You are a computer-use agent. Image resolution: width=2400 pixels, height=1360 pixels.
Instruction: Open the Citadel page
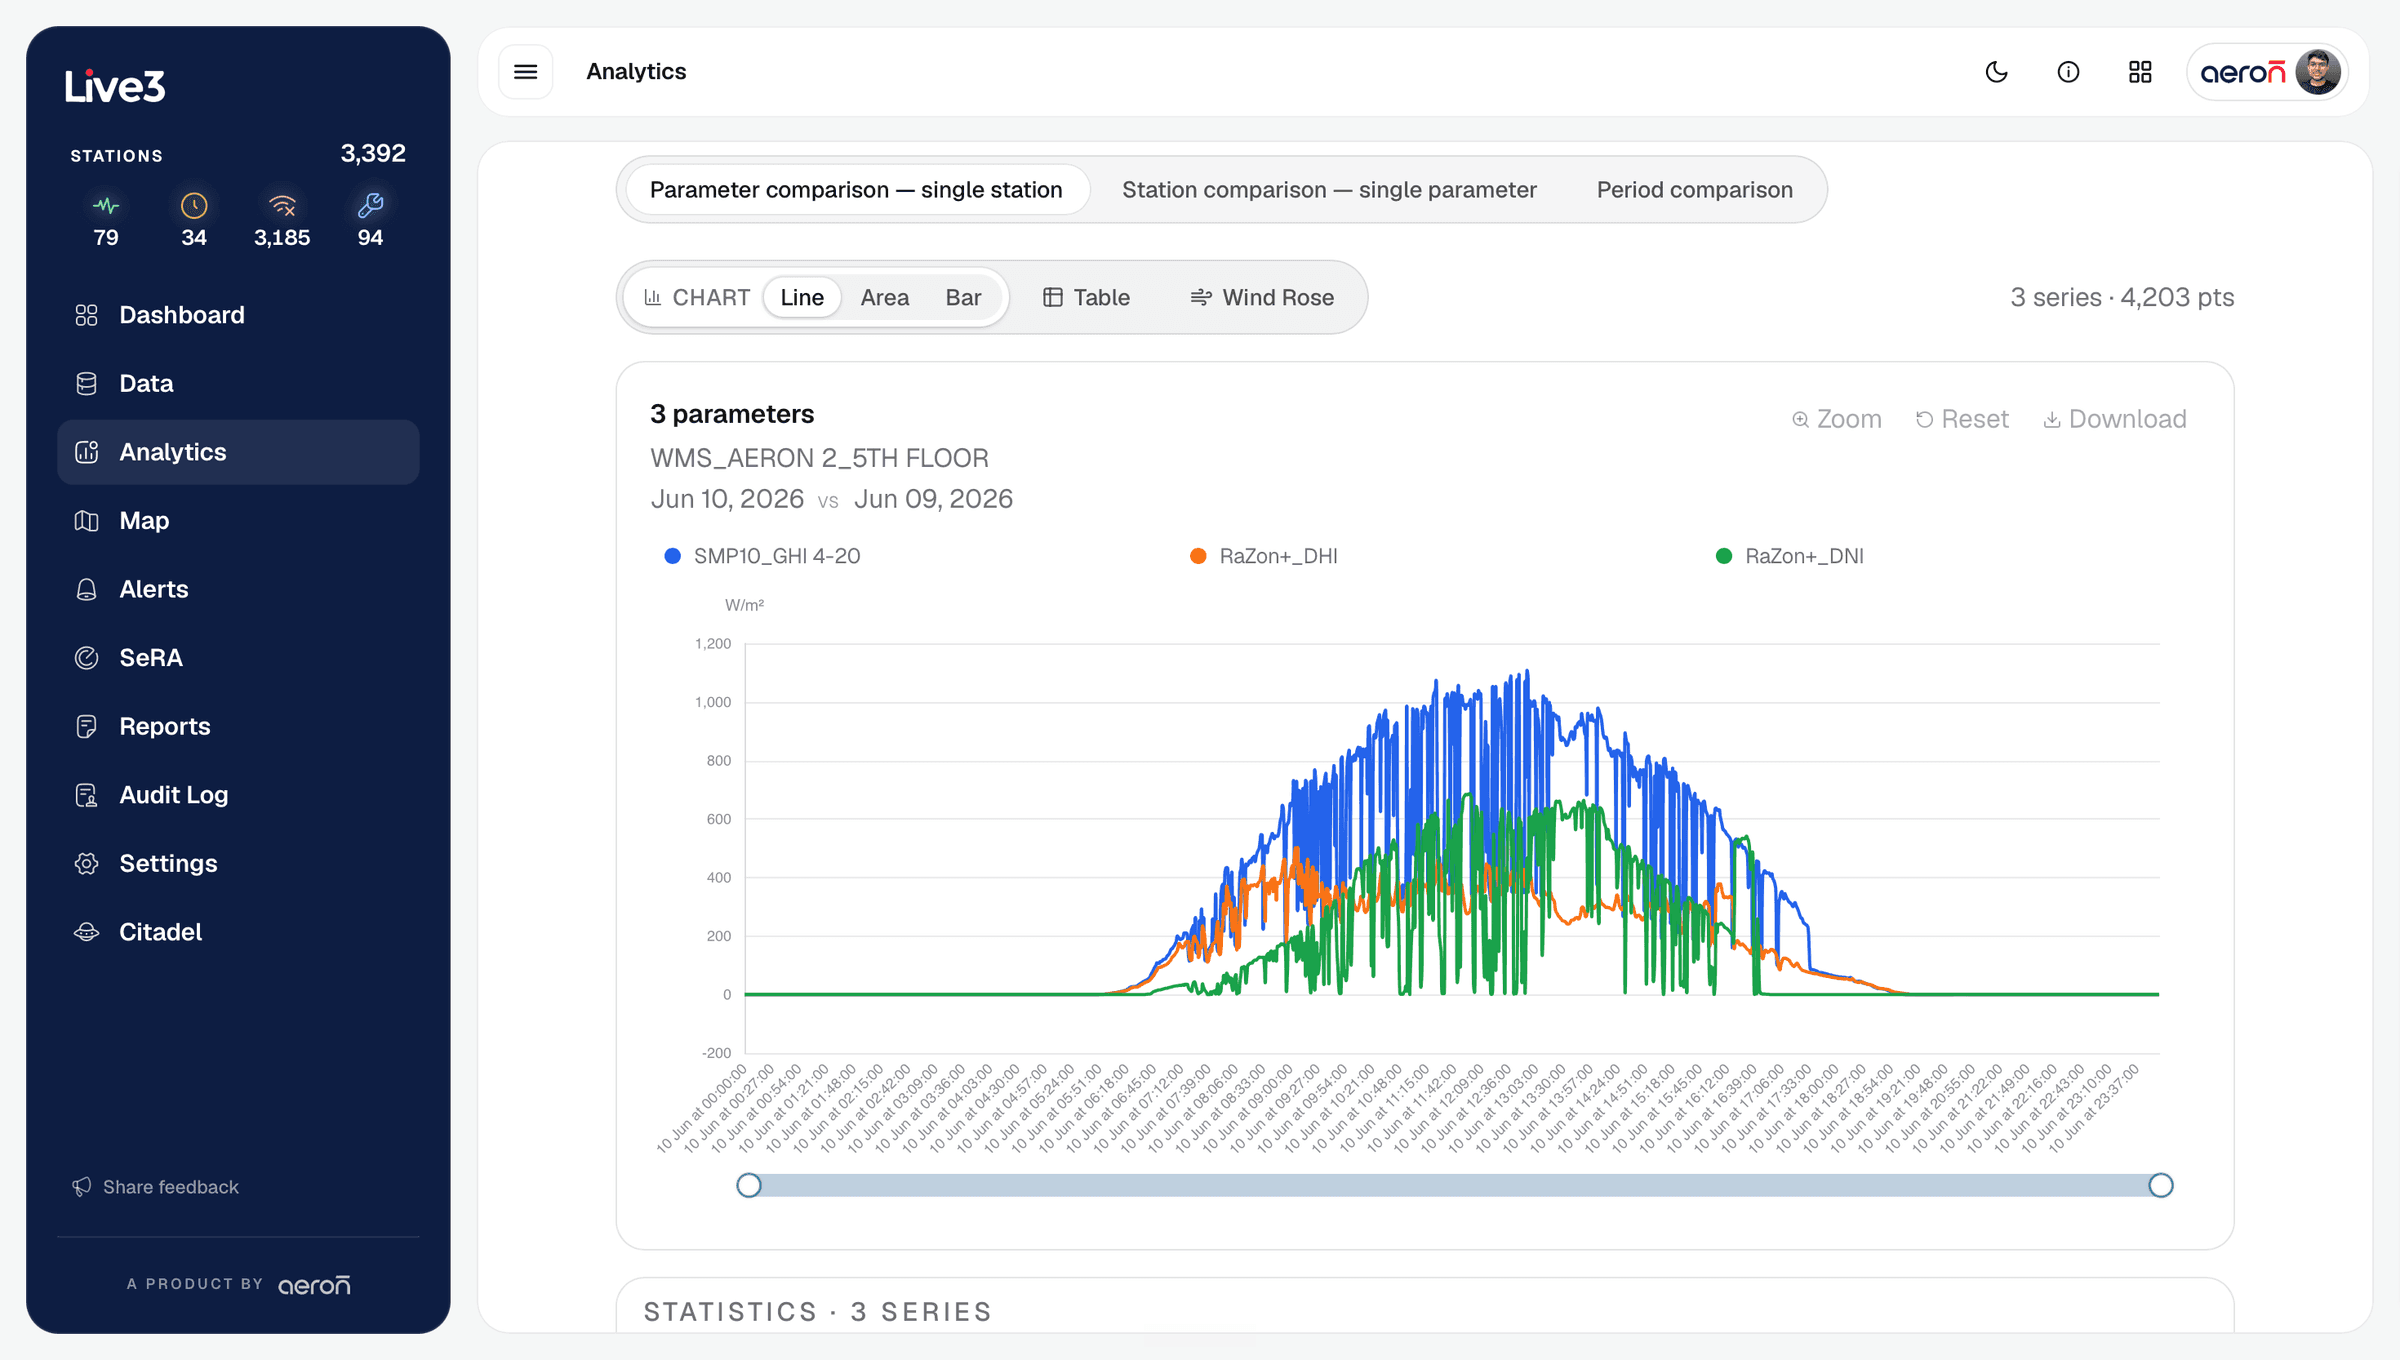[x=238, y=931]
